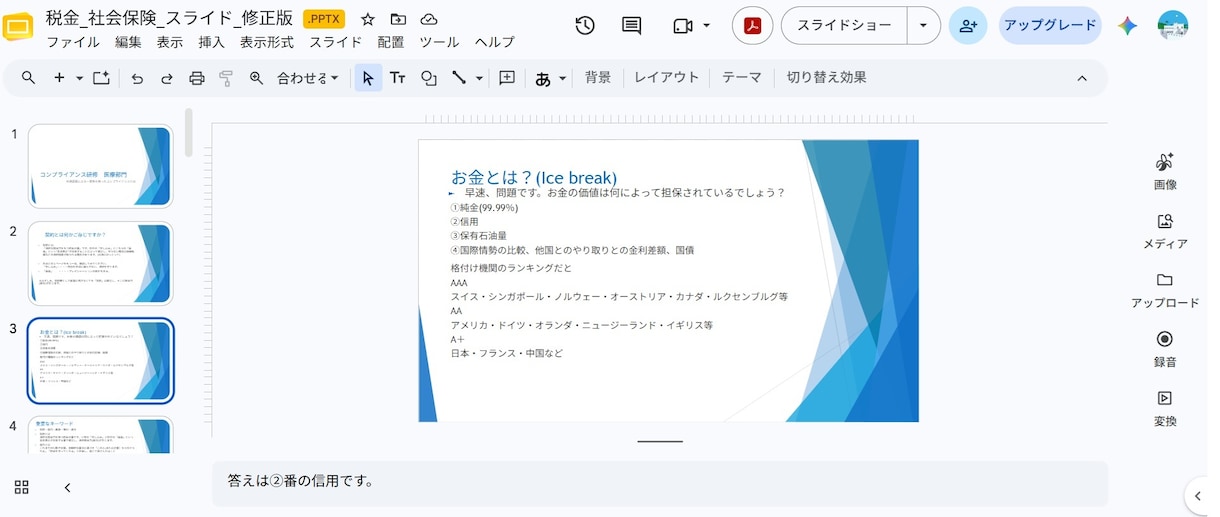The image size is (1220, 517).
Task: Switch to grid view
Action: [22, 488]
